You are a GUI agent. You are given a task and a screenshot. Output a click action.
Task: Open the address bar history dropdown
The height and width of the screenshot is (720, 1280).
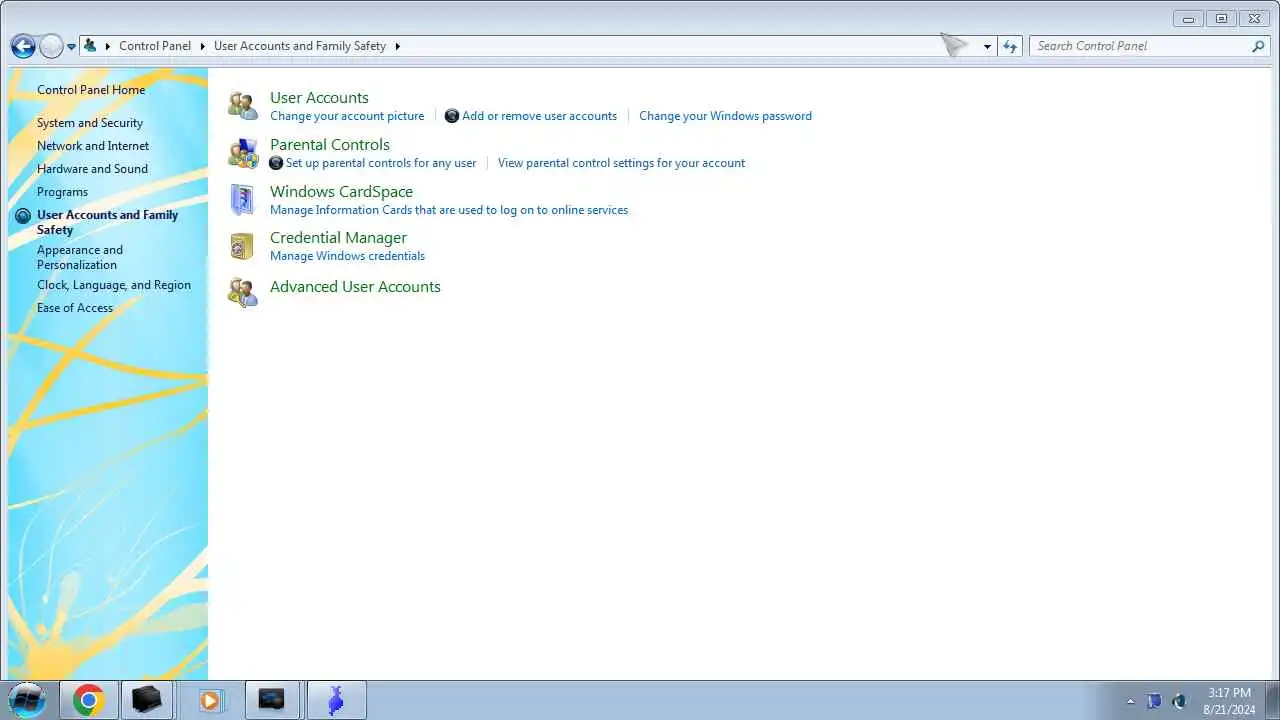(987, 46)
